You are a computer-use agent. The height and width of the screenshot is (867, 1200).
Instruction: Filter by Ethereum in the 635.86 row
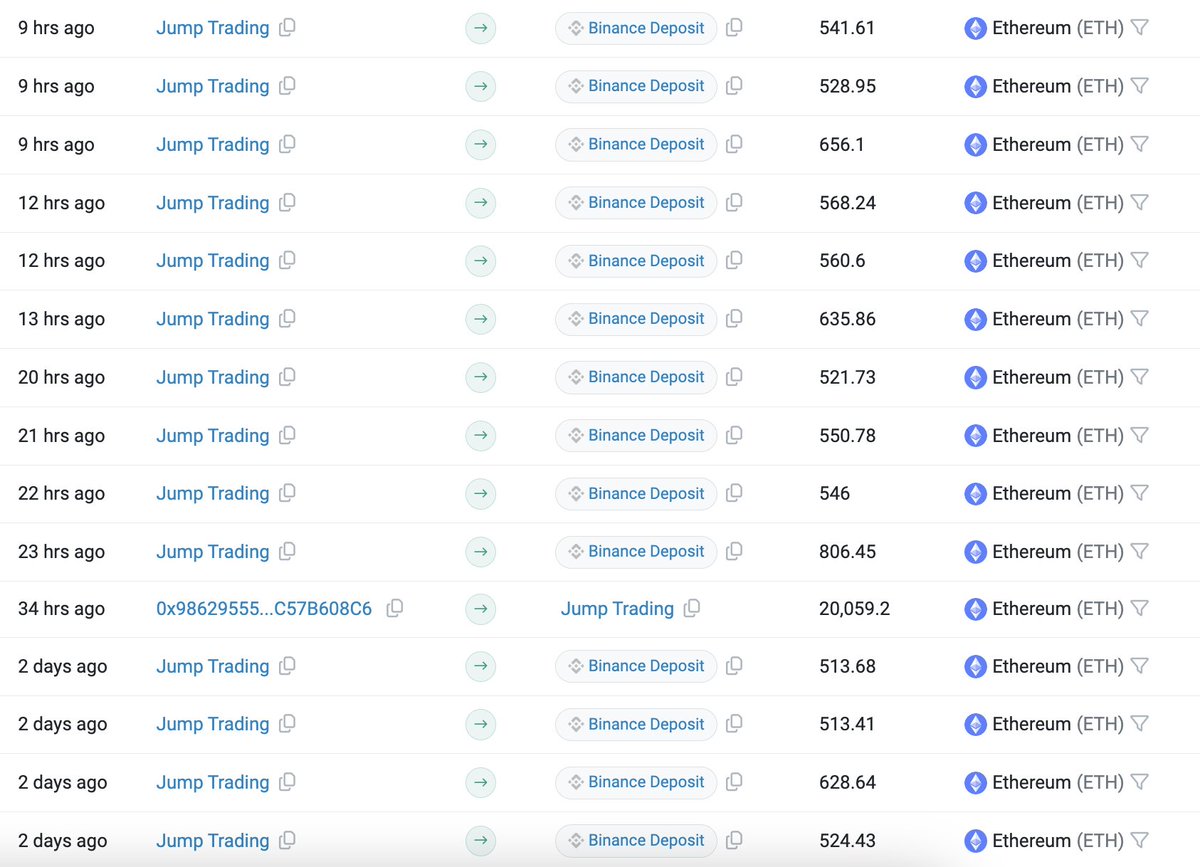(1139, 319)
